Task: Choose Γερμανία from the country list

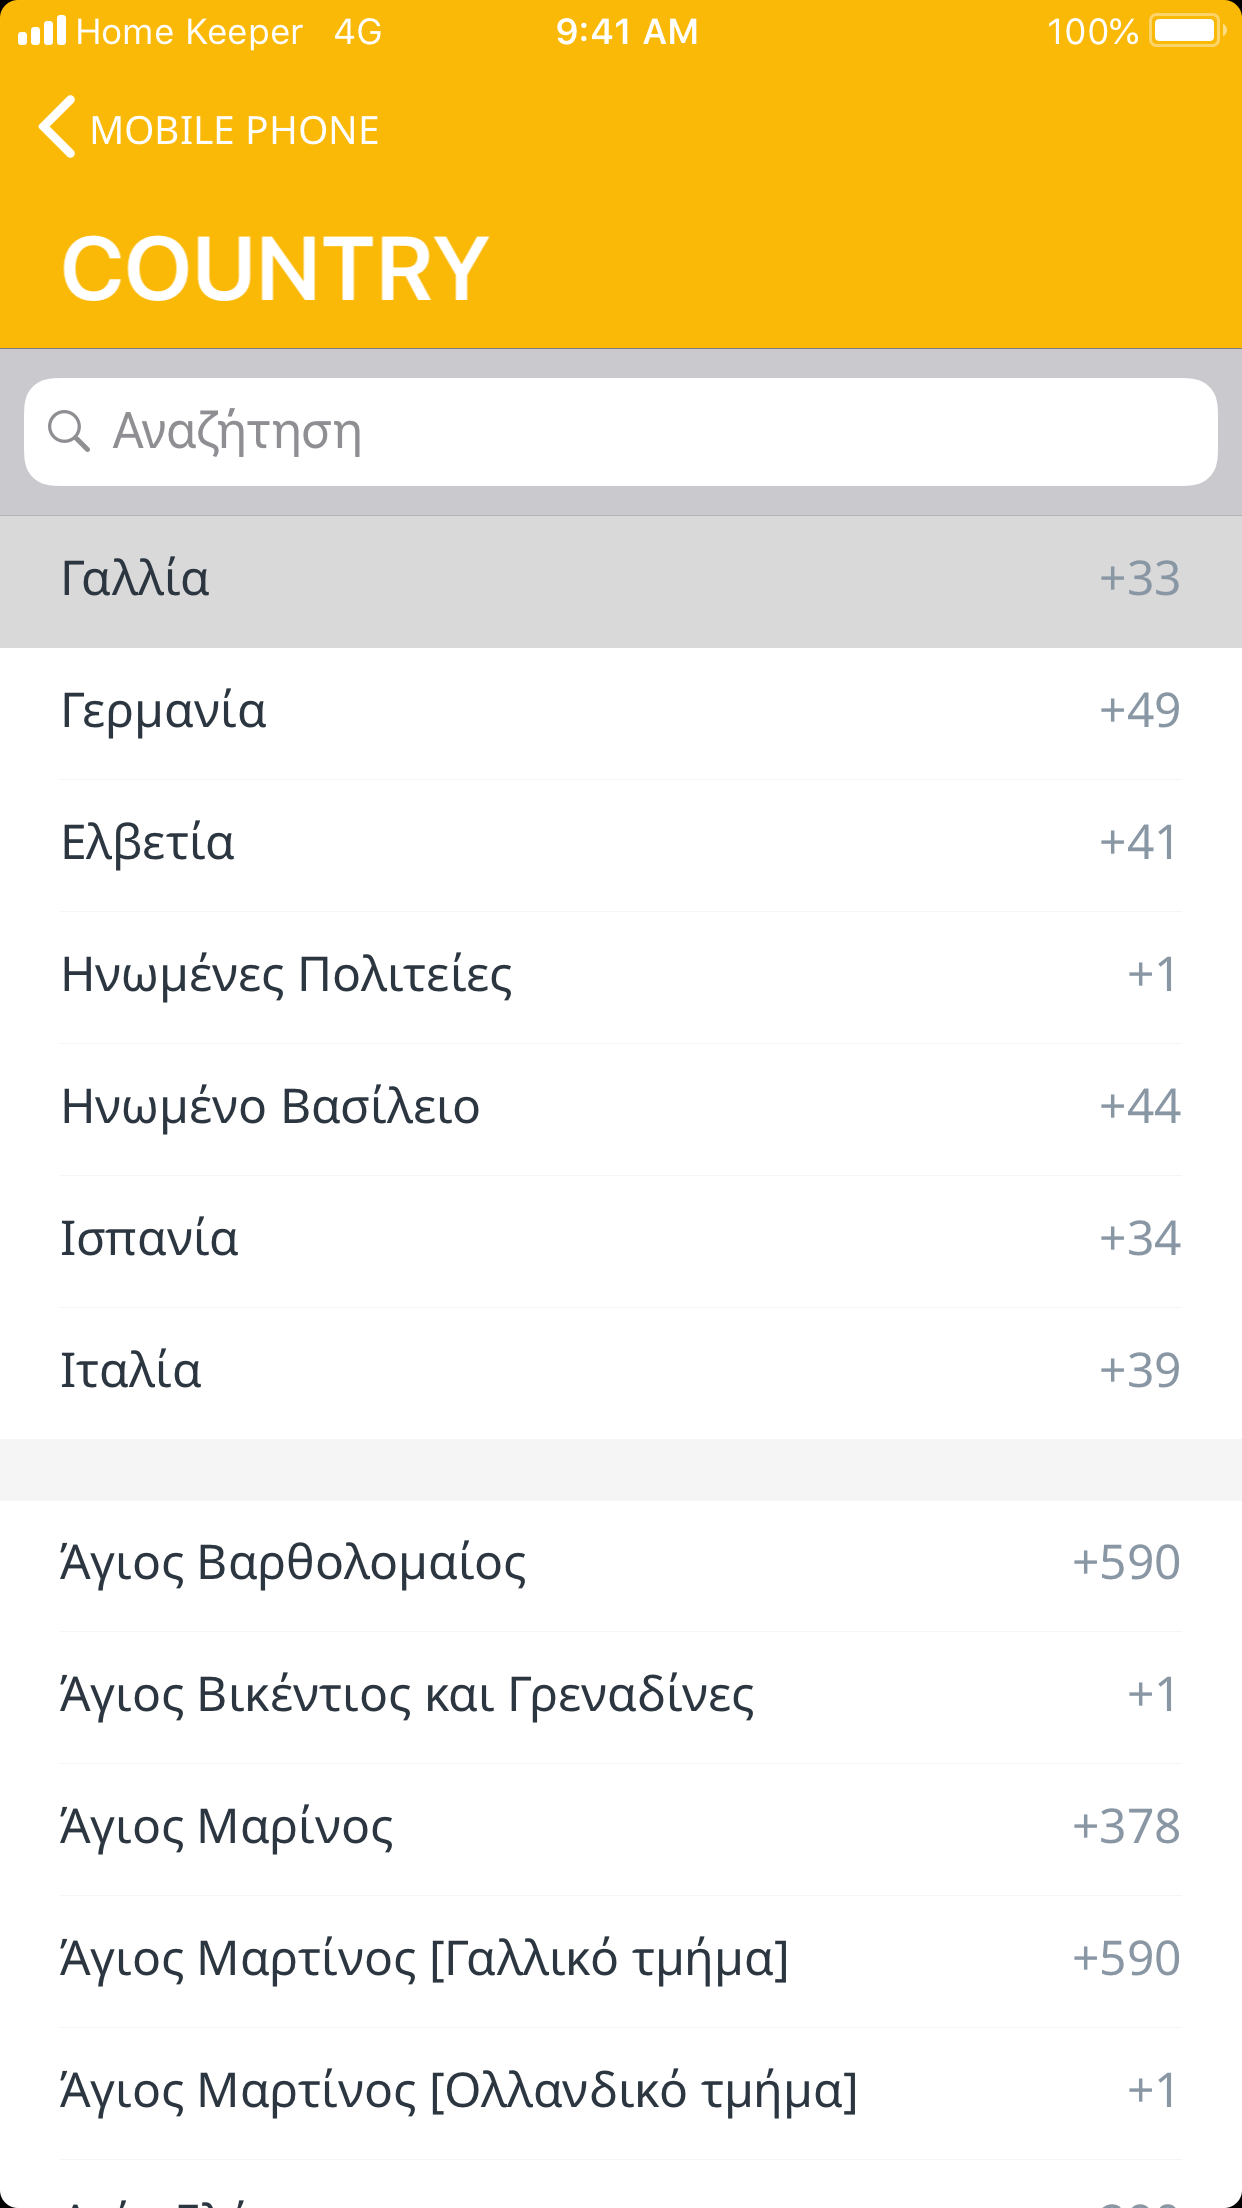Action: [x=164, y=712]
